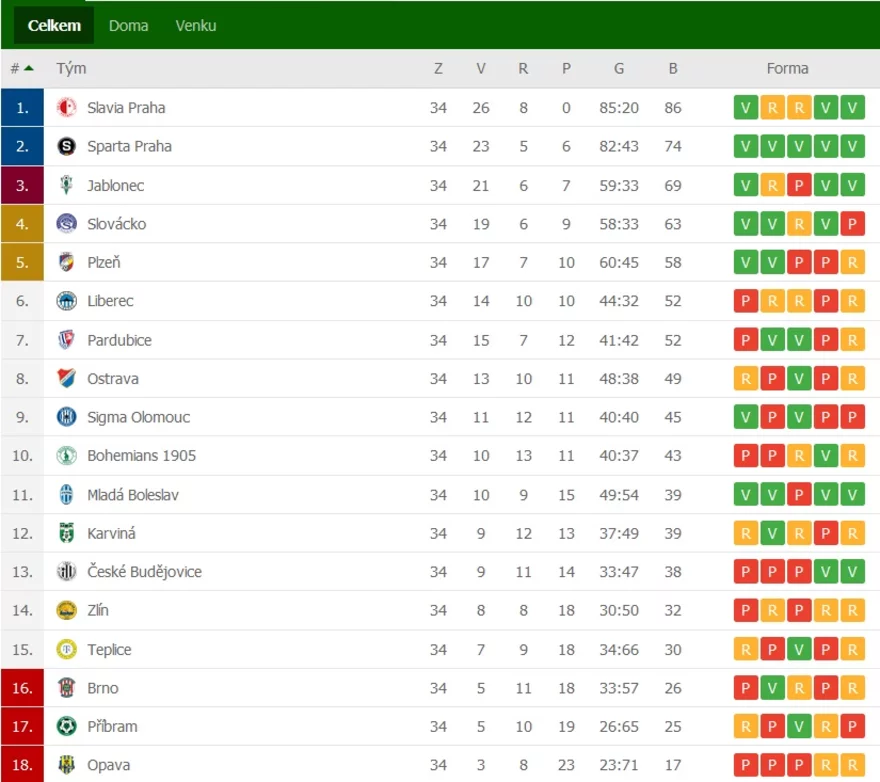The width and height of the screenshot is (880, 782).
Task: Select the Celkem tab
Action: coord(54,26)
